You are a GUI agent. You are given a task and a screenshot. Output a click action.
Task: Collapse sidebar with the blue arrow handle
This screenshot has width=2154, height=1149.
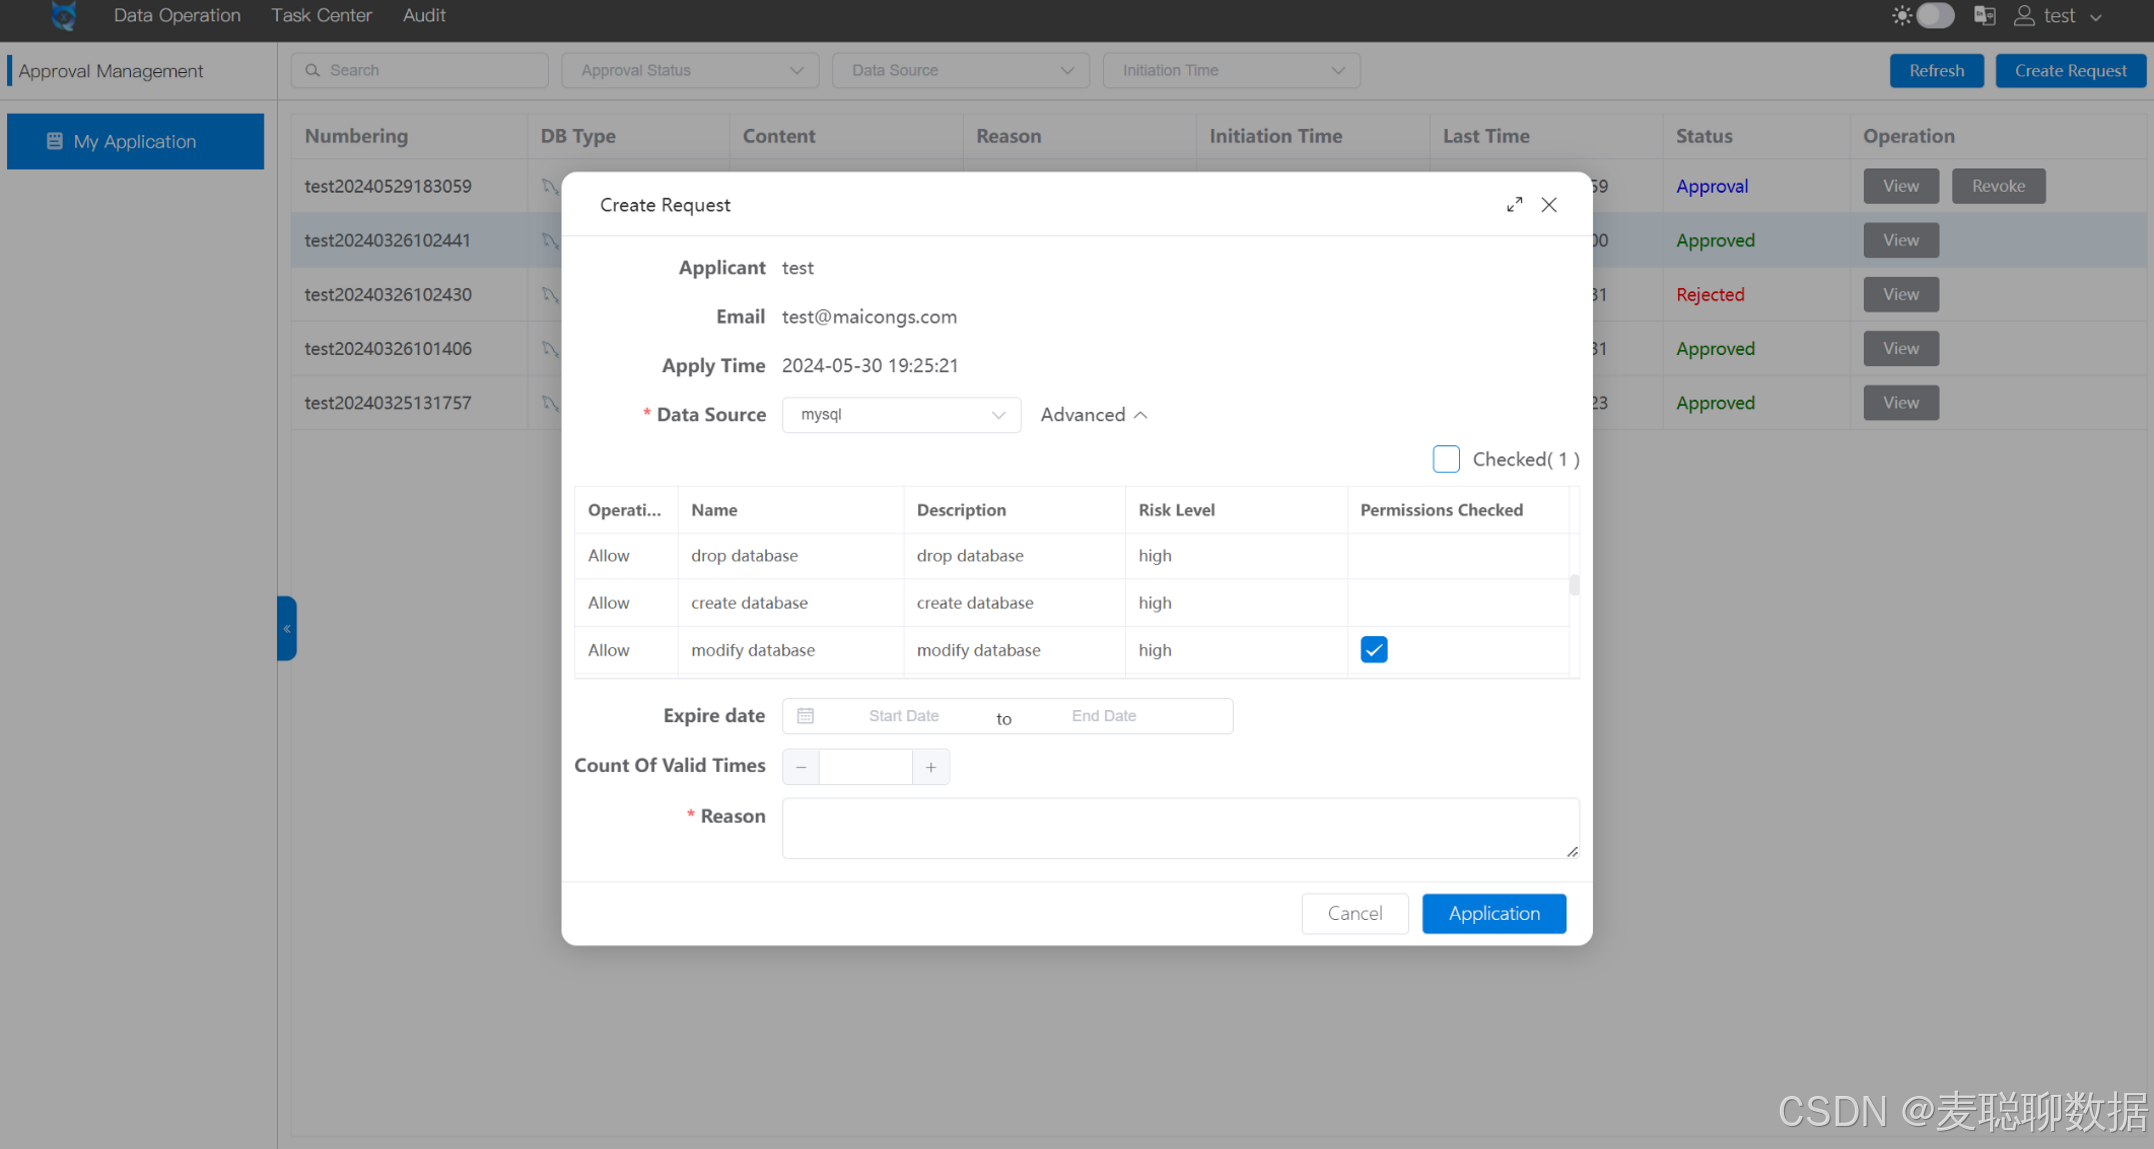287,628
